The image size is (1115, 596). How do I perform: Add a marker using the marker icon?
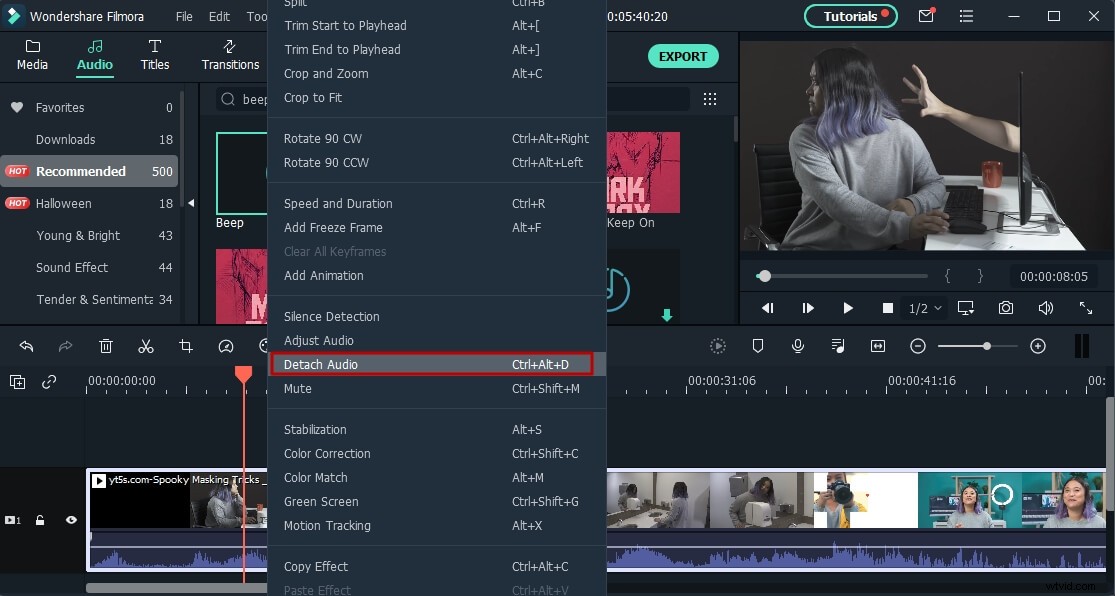click(x=758, y=346)
